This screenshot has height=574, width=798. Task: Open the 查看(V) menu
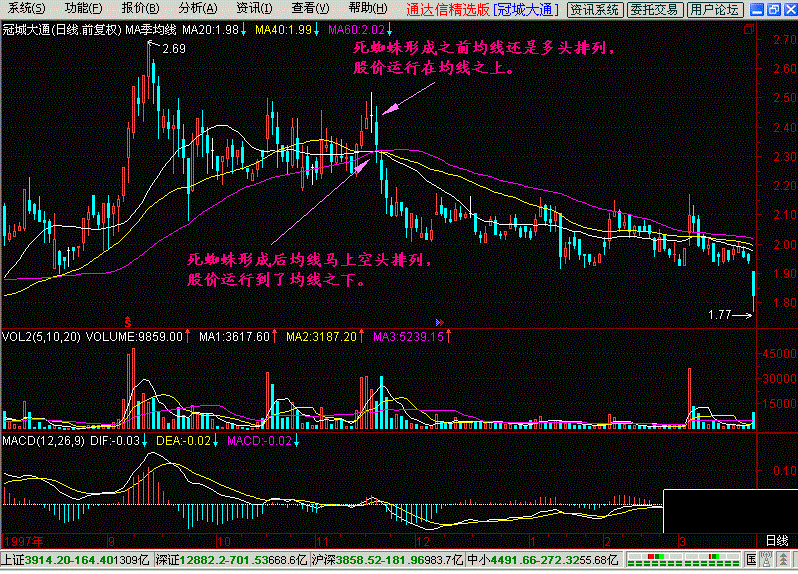[x=310, y=9]
